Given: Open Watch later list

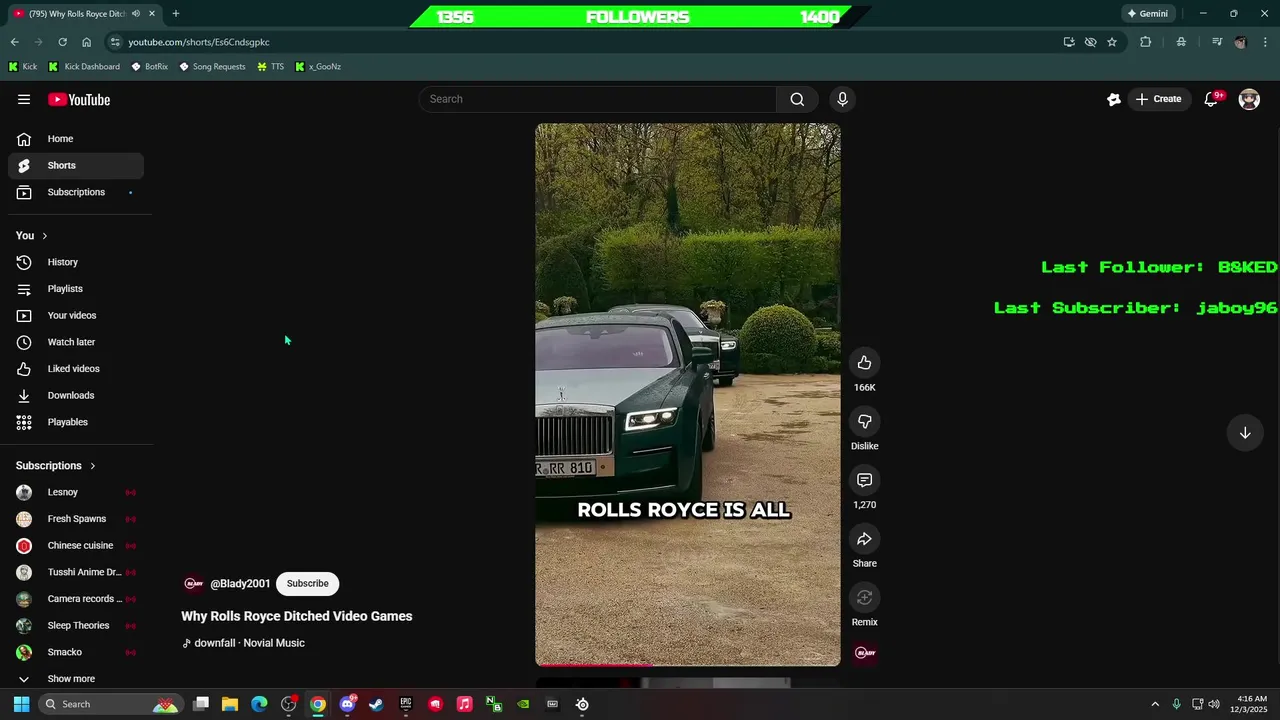Looking at the screenshot, I should coord(76,342).
